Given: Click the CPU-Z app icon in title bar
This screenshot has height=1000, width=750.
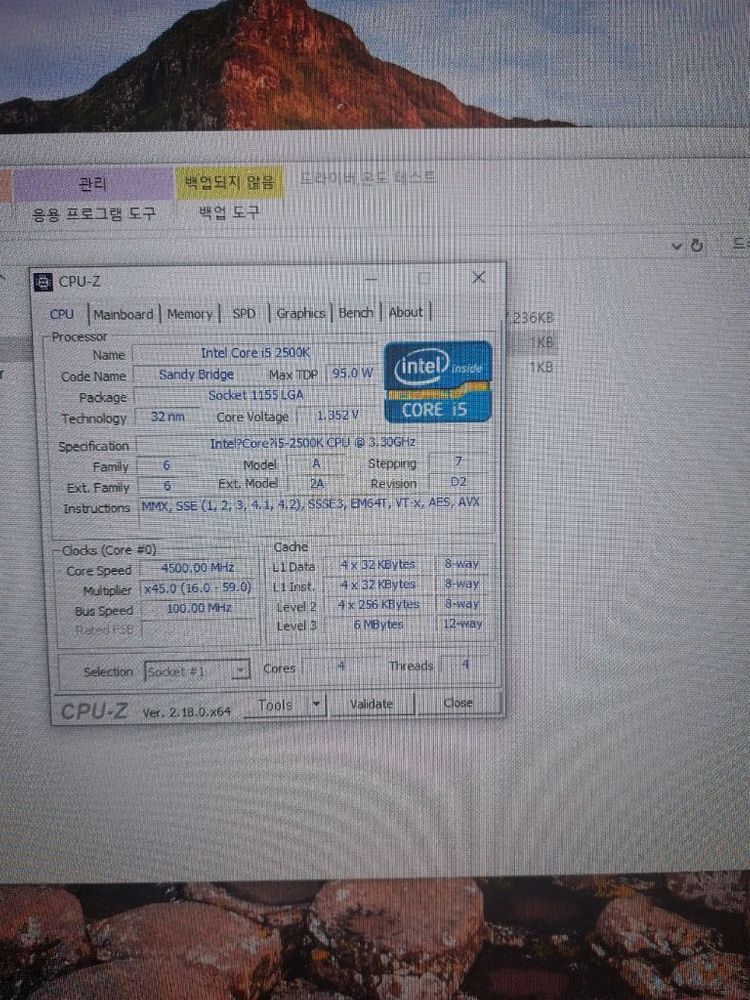Looking at the screenshot, I should (43, 282).
